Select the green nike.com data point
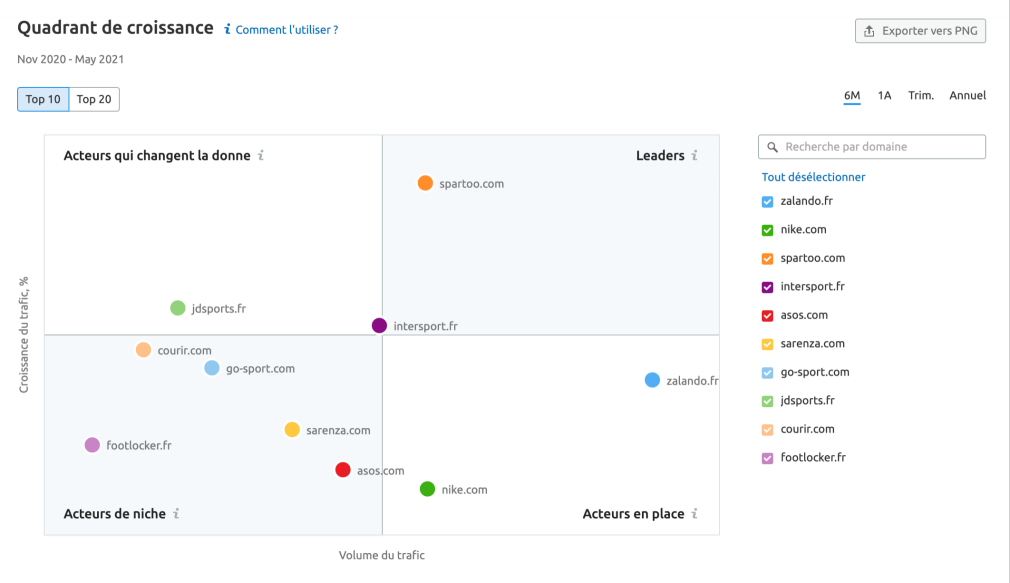Viewport: 1010px width, 583px height. [x=428, y=489]
